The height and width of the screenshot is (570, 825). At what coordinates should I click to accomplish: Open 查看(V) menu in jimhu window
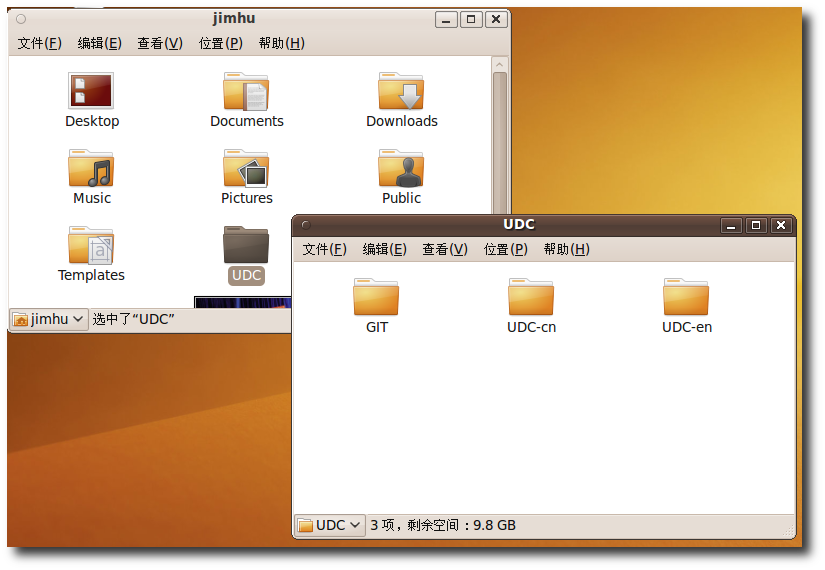click(x=160, y=43)
